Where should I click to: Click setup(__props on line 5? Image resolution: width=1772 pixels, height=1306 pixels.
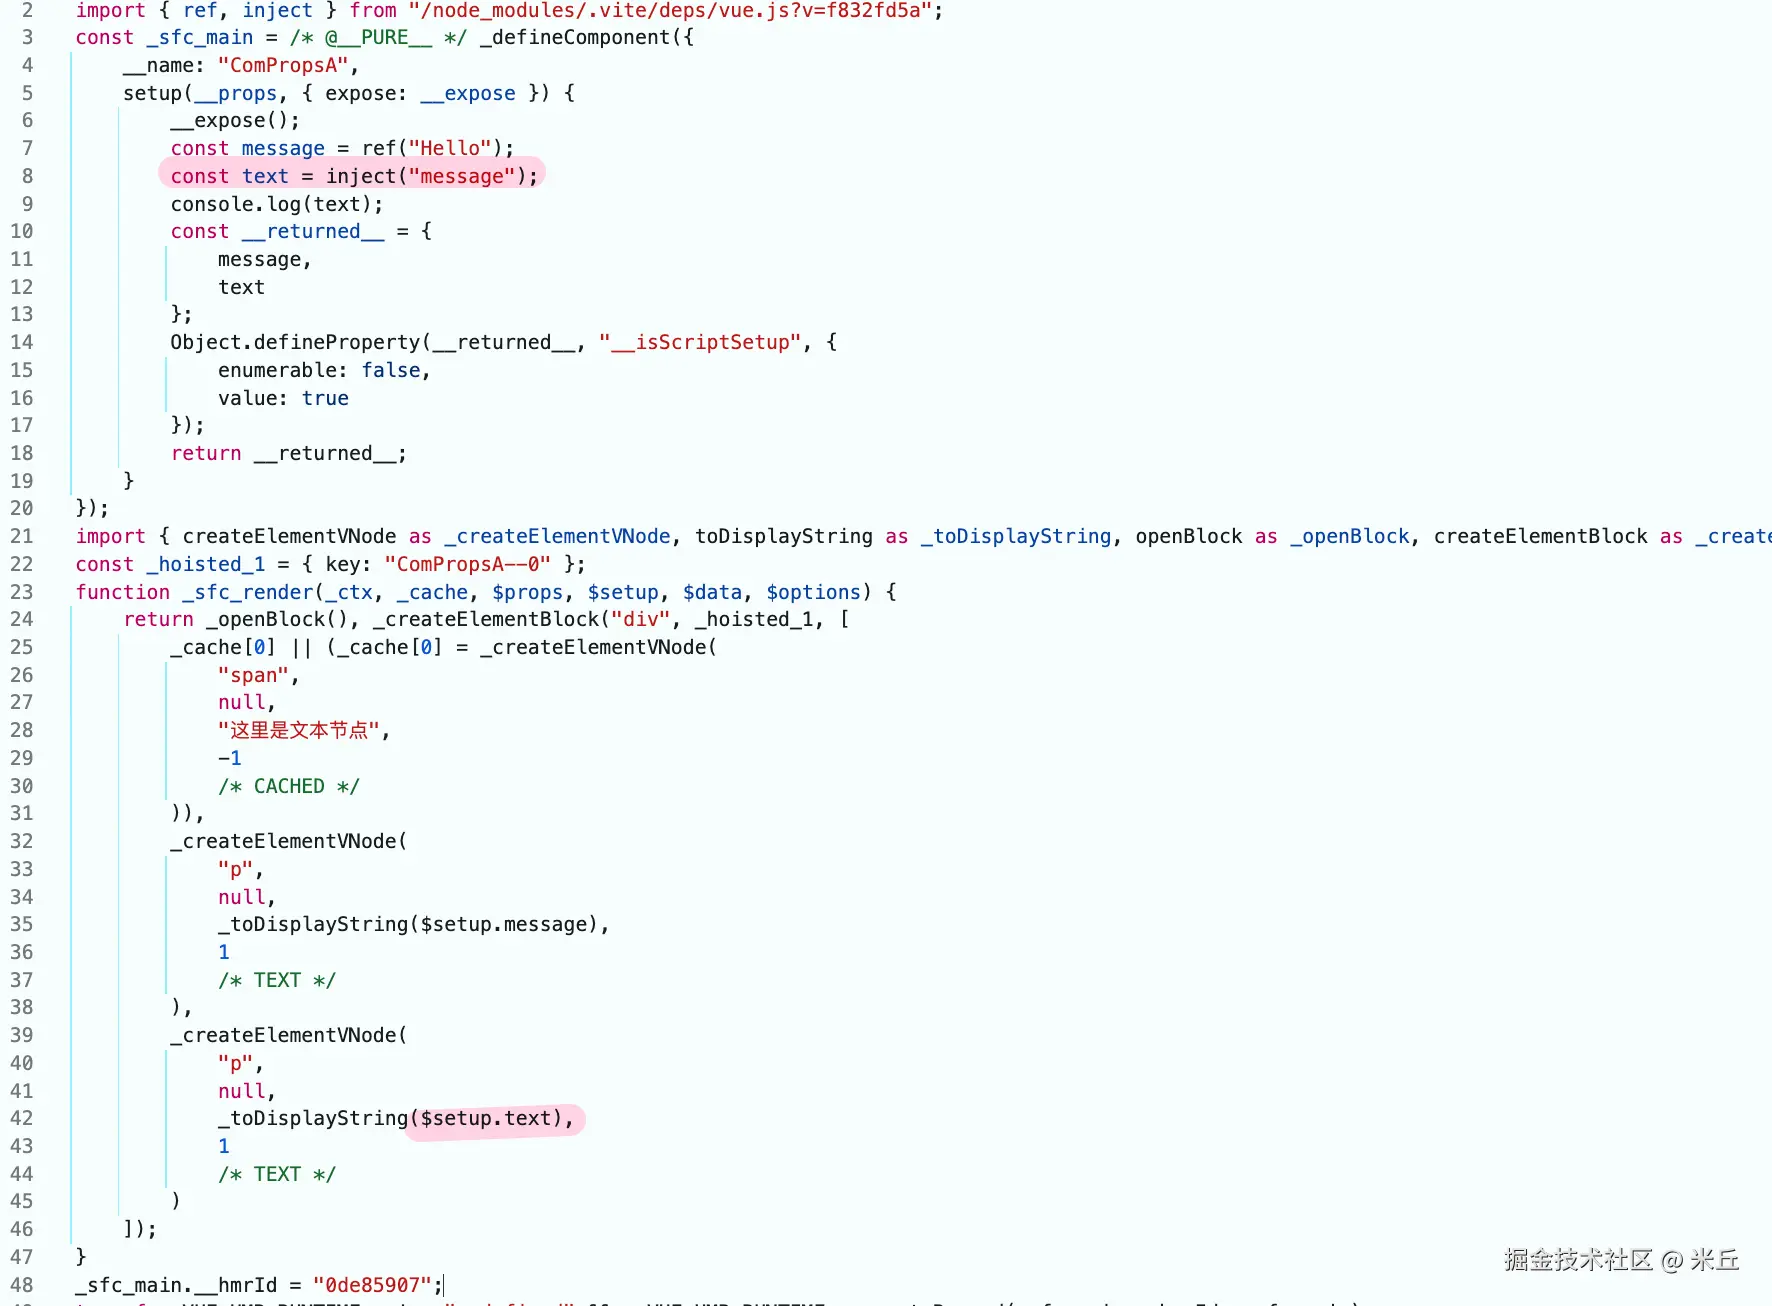point(200,93)
